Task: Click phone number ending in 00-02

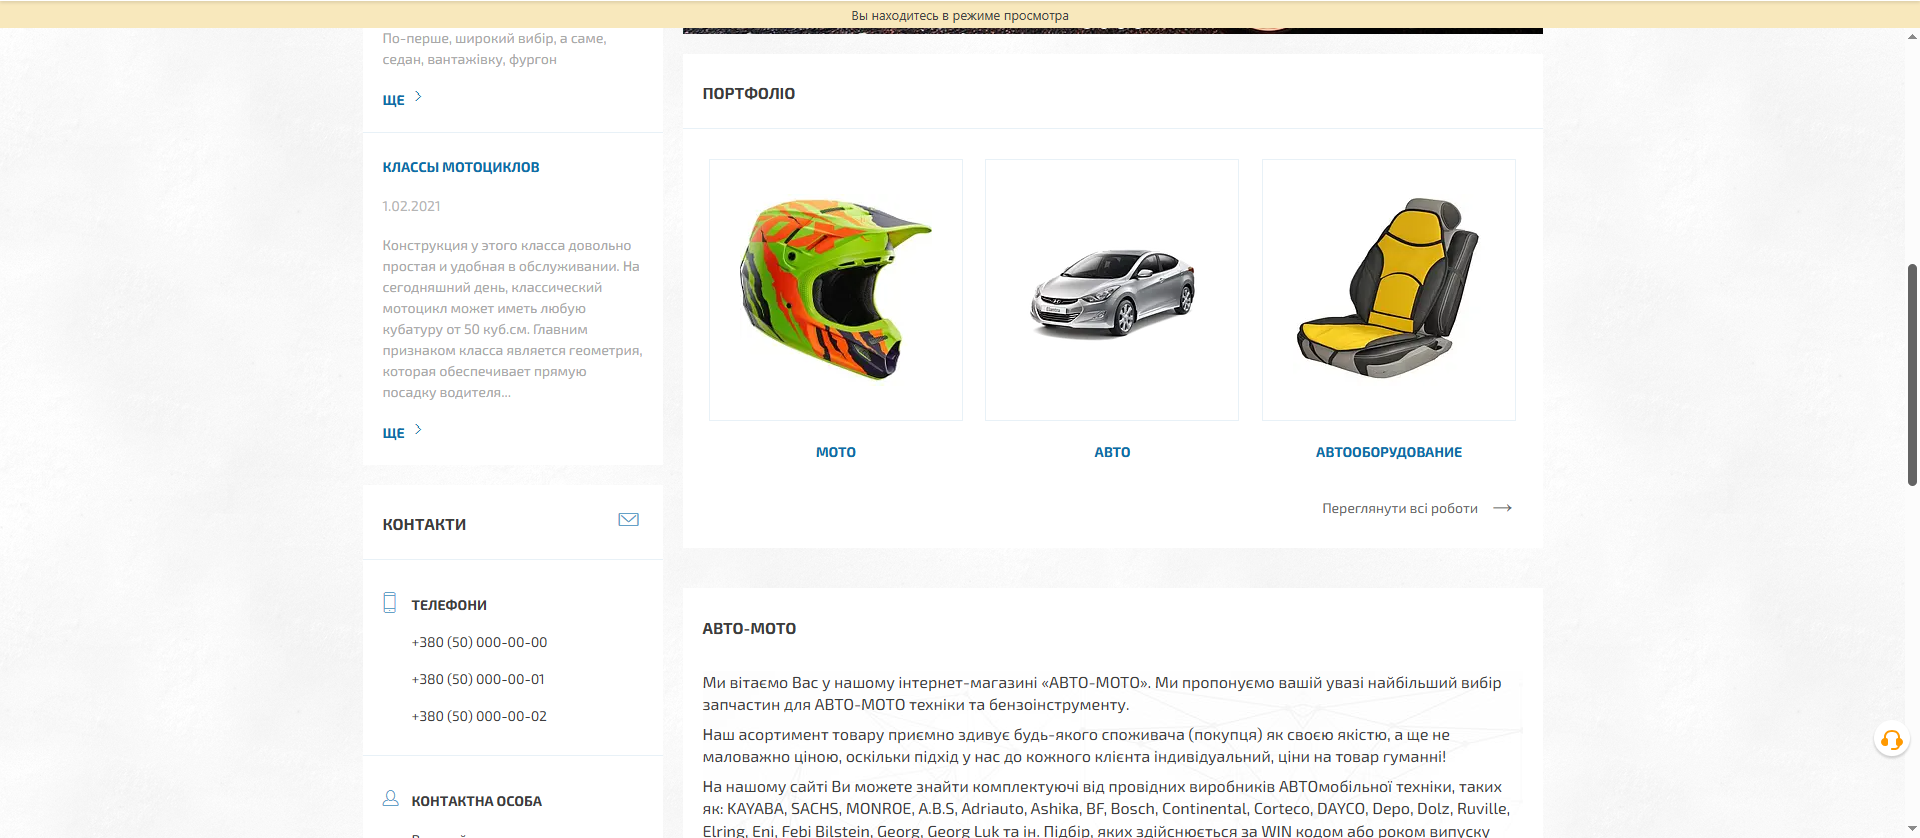Action: [479, 716]
